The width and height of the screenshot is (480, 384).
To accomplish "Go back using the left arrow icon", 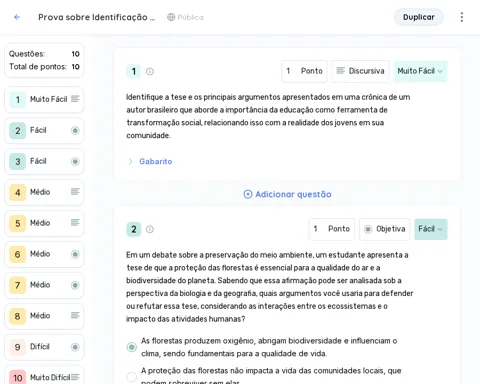I will click(17, 17).
